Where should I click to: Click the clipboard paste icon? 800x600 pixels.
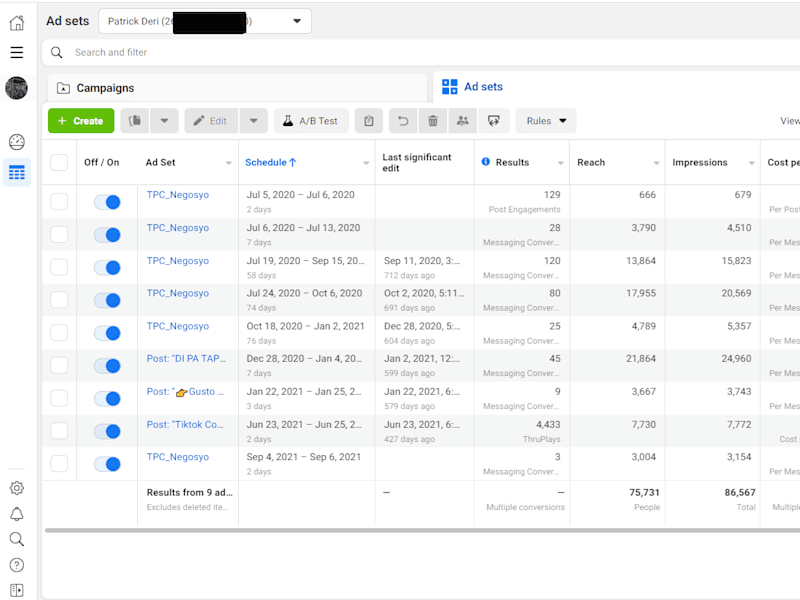[x=369, y=121]
